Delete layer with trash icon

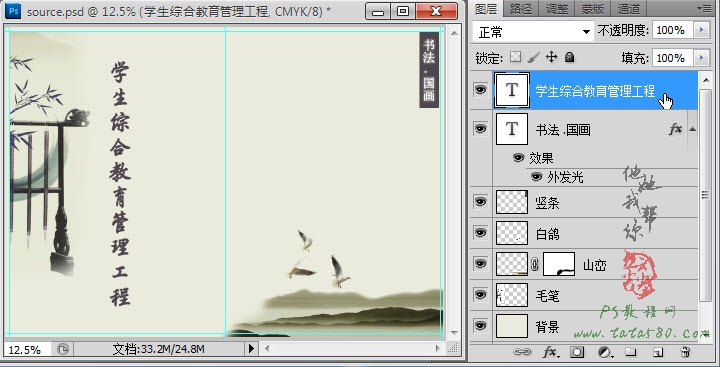685,352
